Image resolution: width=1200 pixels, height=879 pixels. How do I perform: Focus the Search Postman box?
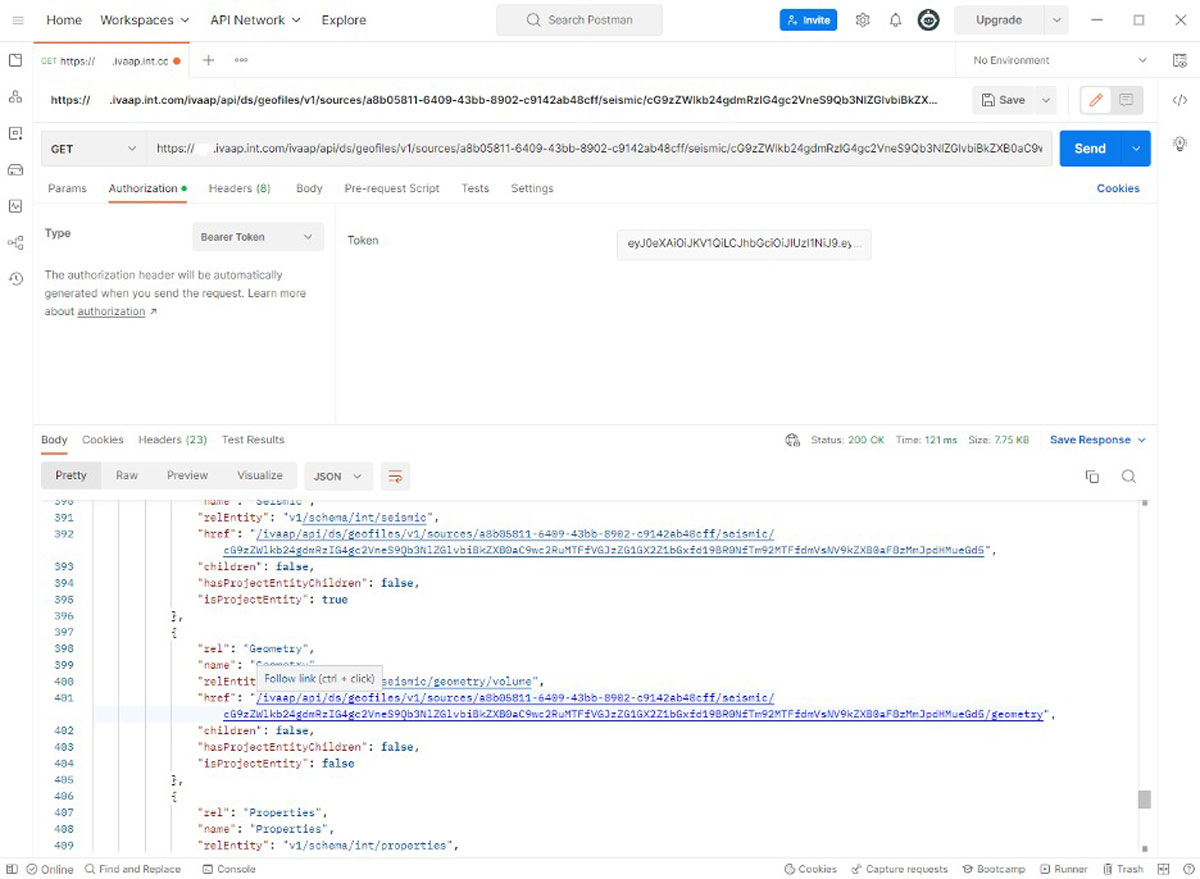point(579,20)
